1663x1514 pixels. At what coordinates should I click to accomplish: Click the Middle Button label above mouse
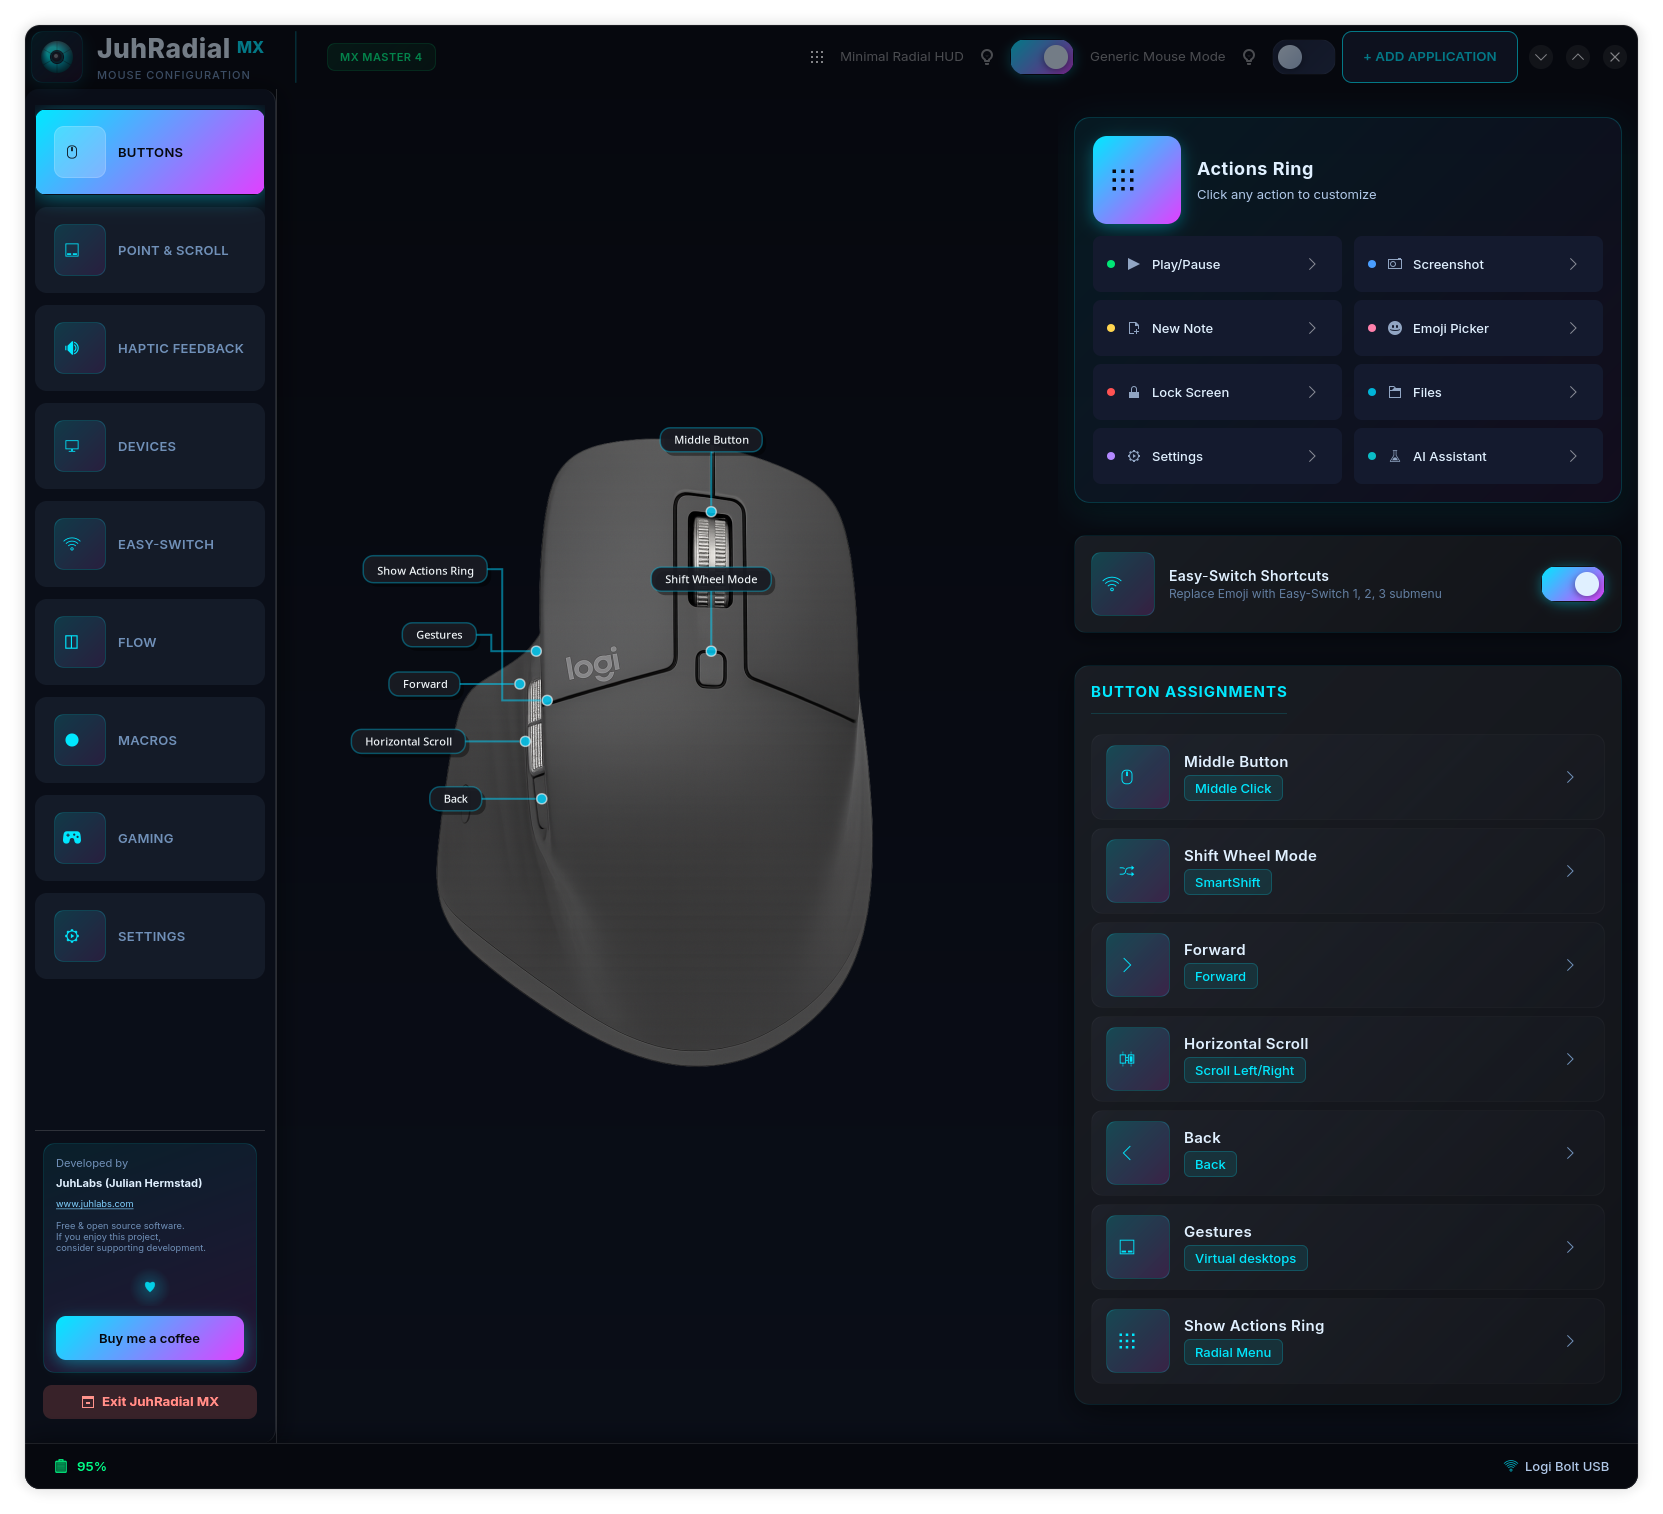coord(711,440)
